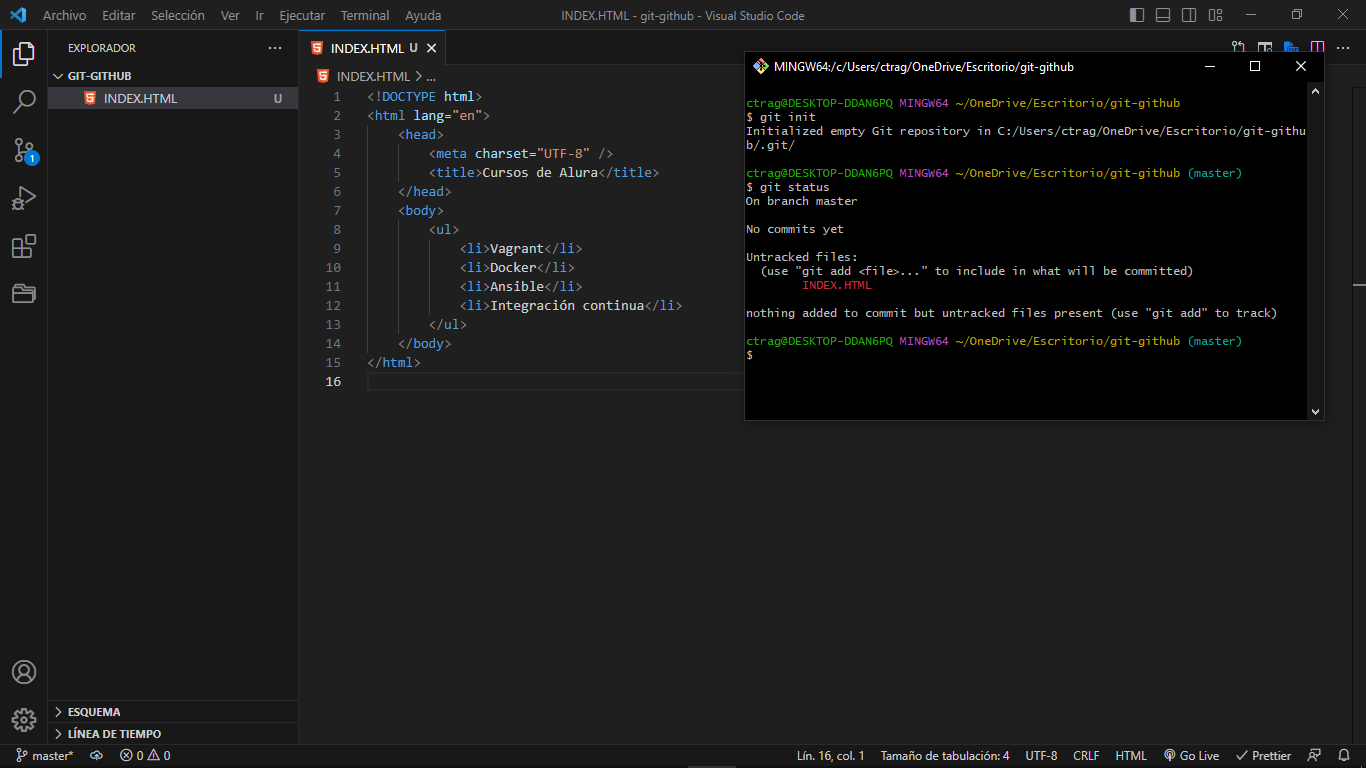Screen dimensions: 1366x768
Task: Close the INDEX.HTML editor tab
Action: (432, 48)
